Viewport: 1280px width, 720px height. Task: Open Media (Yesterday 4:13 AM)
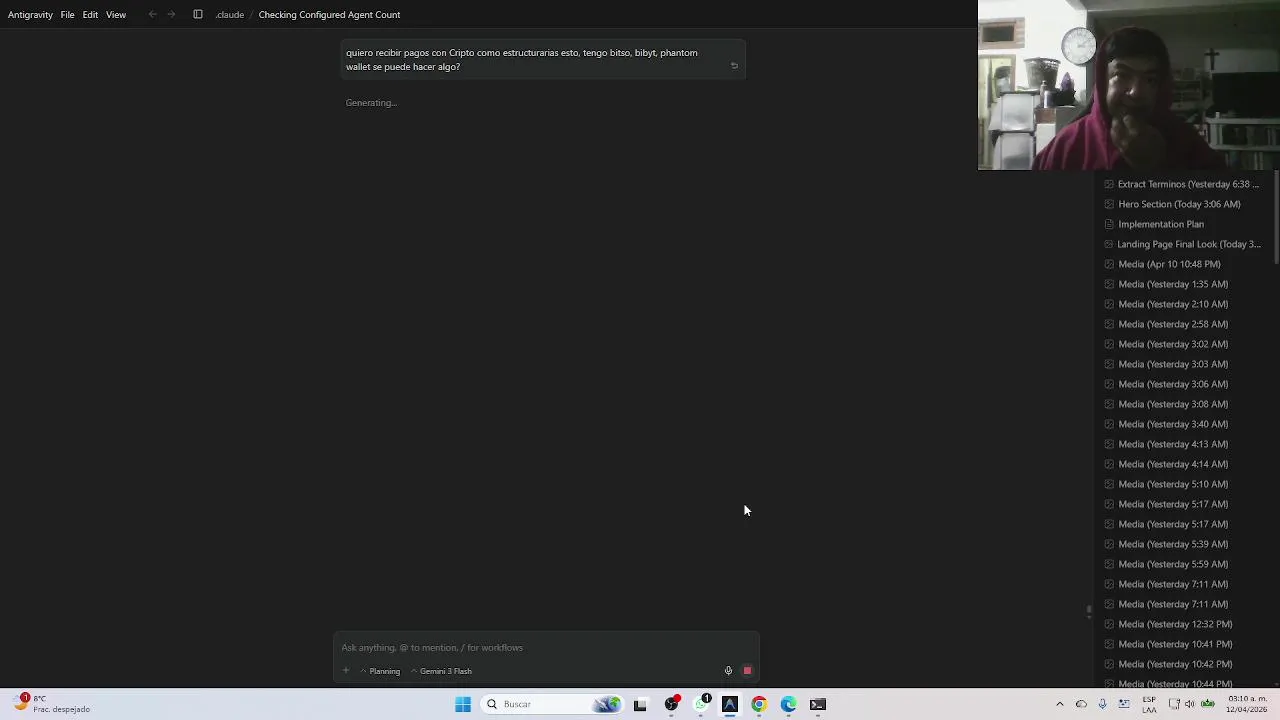1173,444
